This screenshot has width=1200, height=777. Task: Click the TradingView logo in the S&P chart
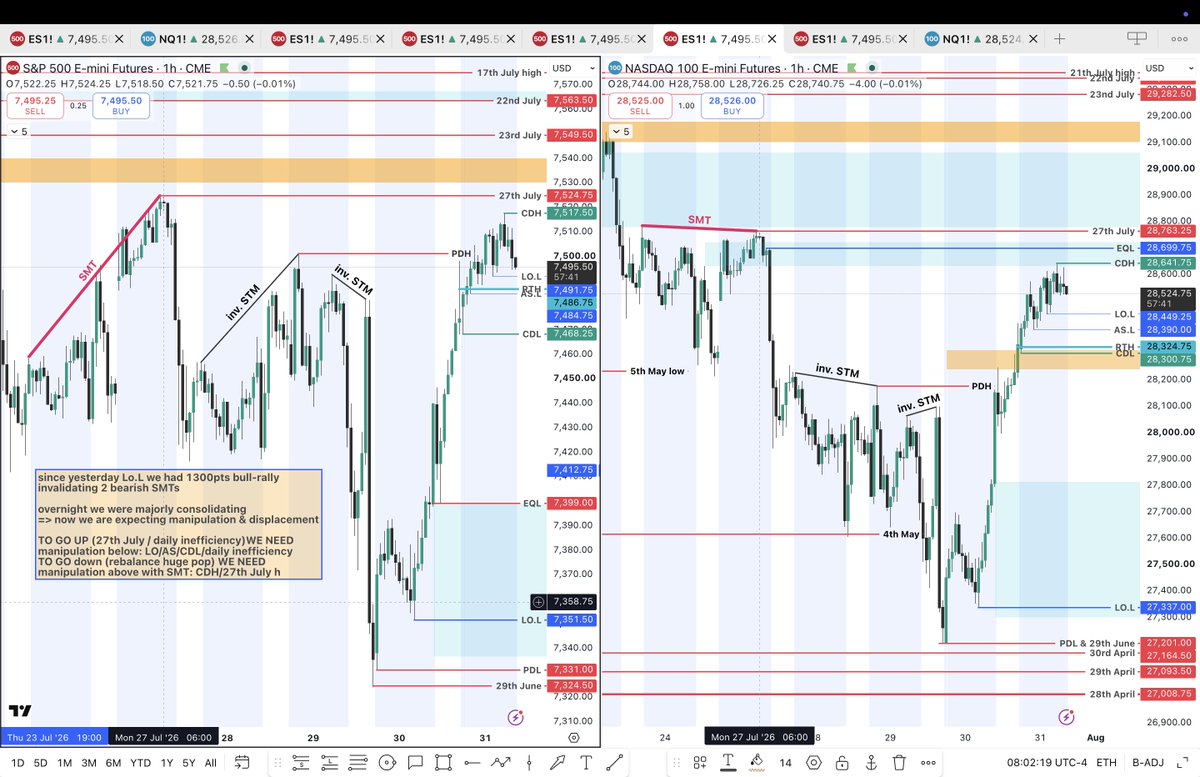[x=19, y=712]
